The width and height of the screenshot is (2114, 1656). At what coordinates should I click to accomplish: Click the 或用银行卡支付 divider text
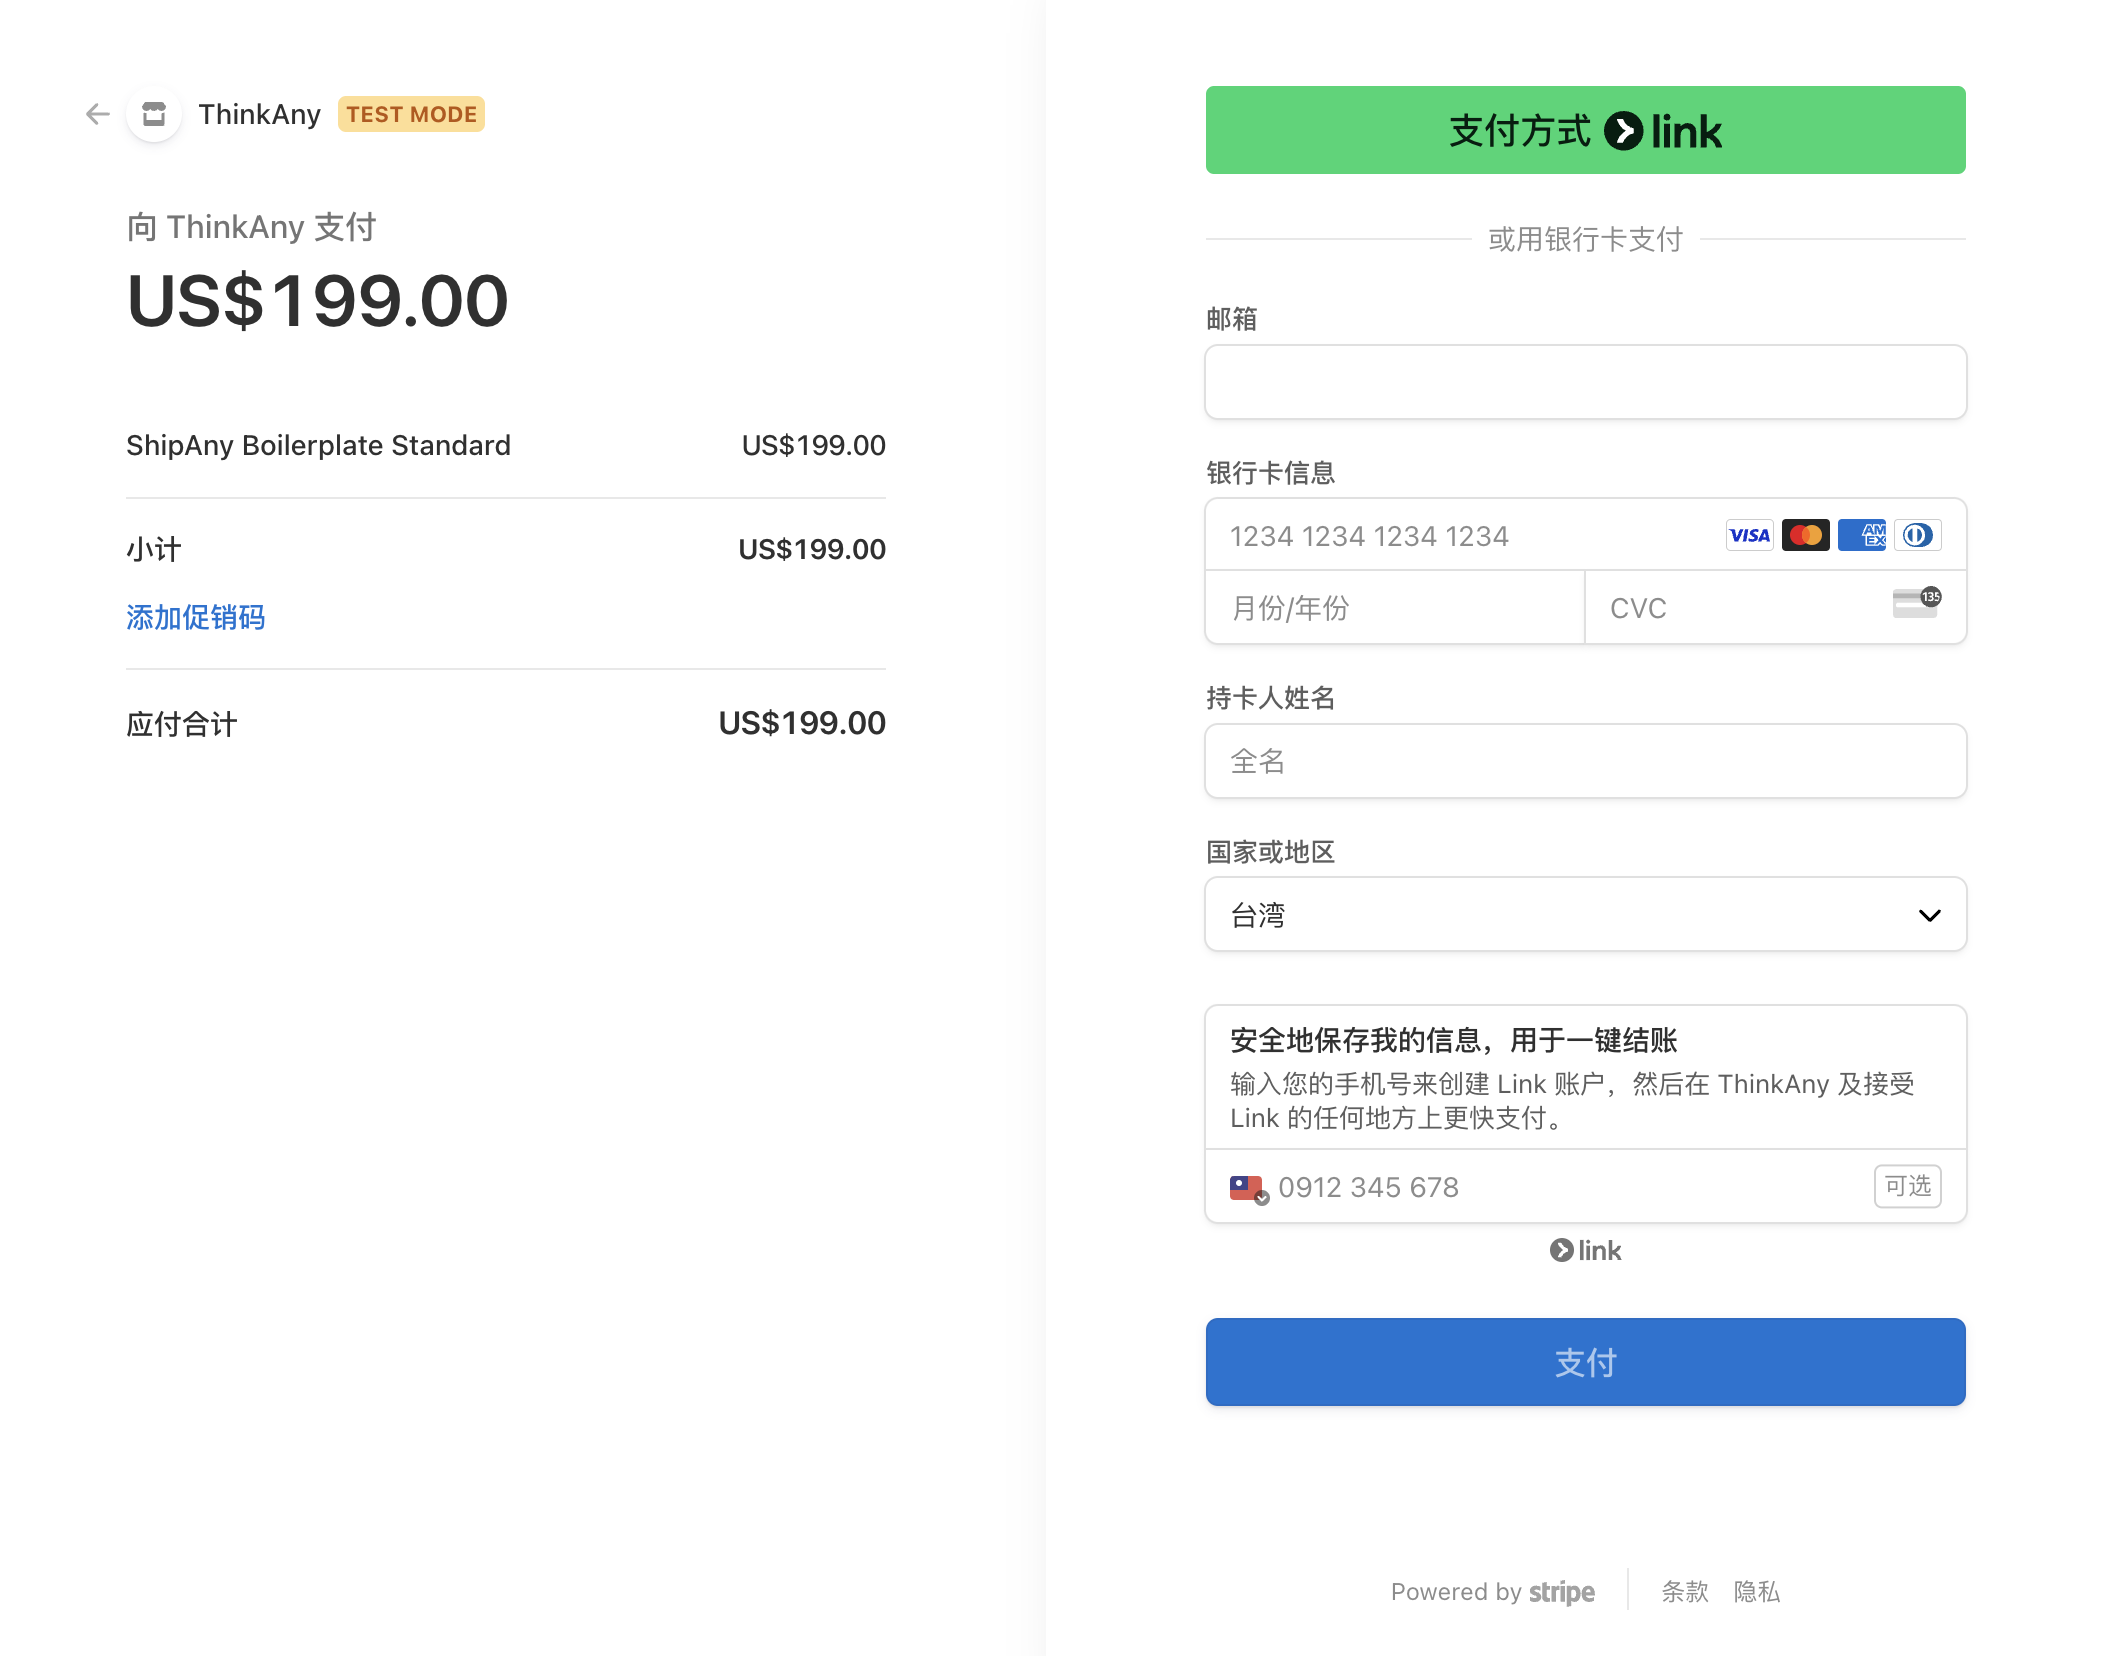[1585, 239]
